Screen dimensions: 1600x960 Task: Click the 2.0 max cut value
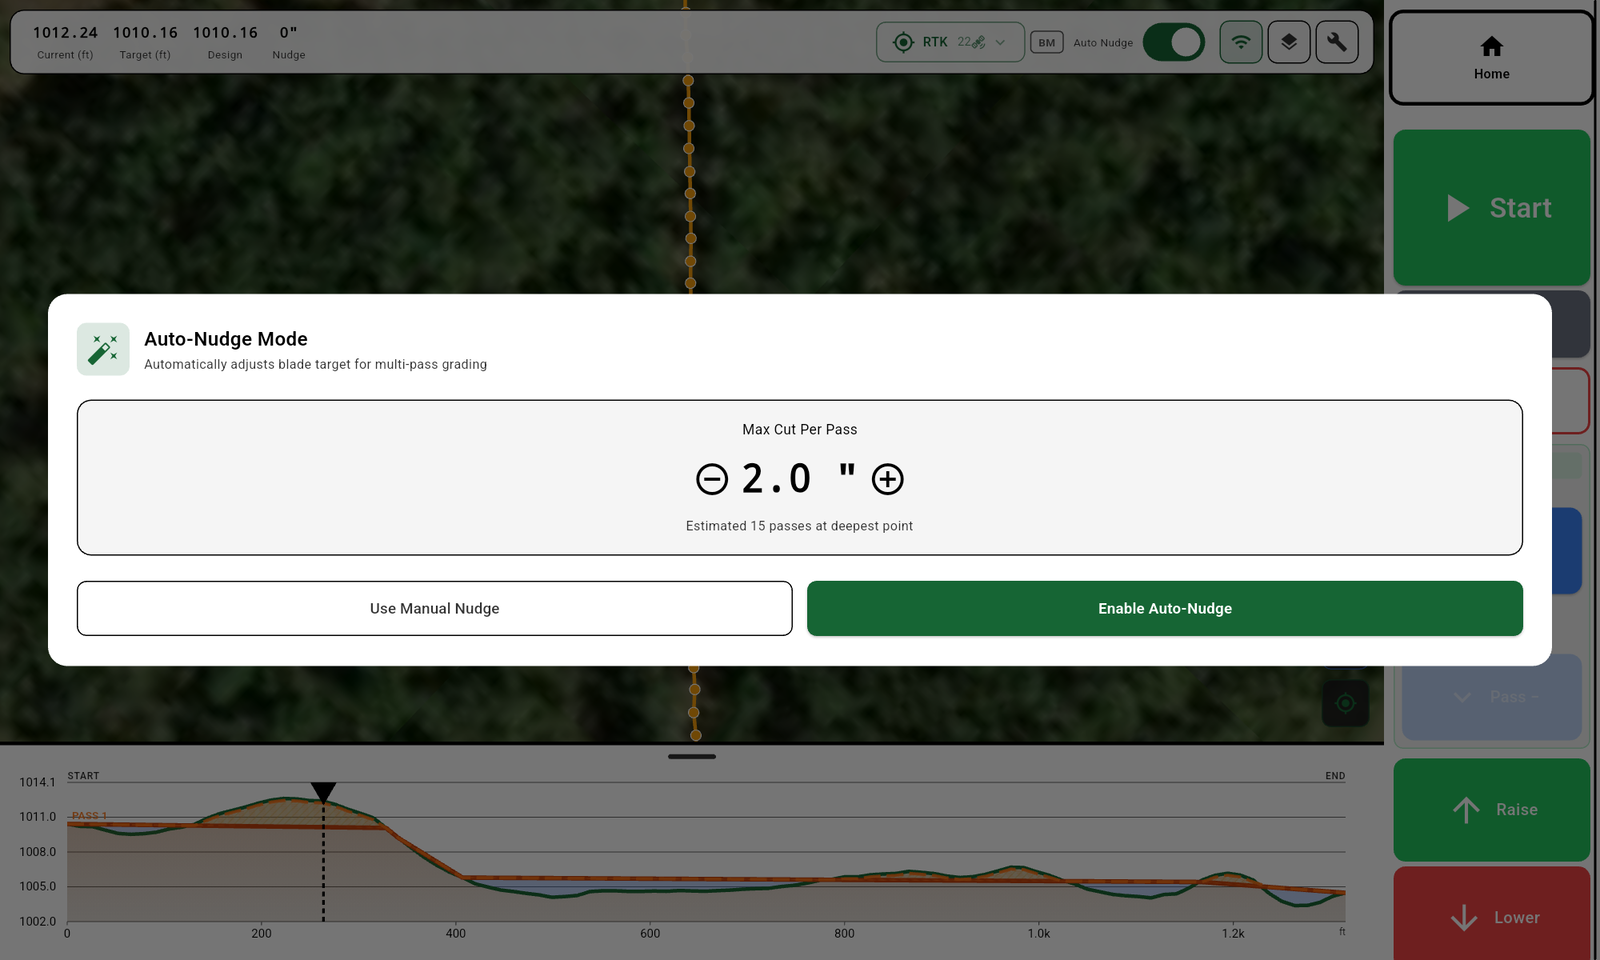point(777,479)
